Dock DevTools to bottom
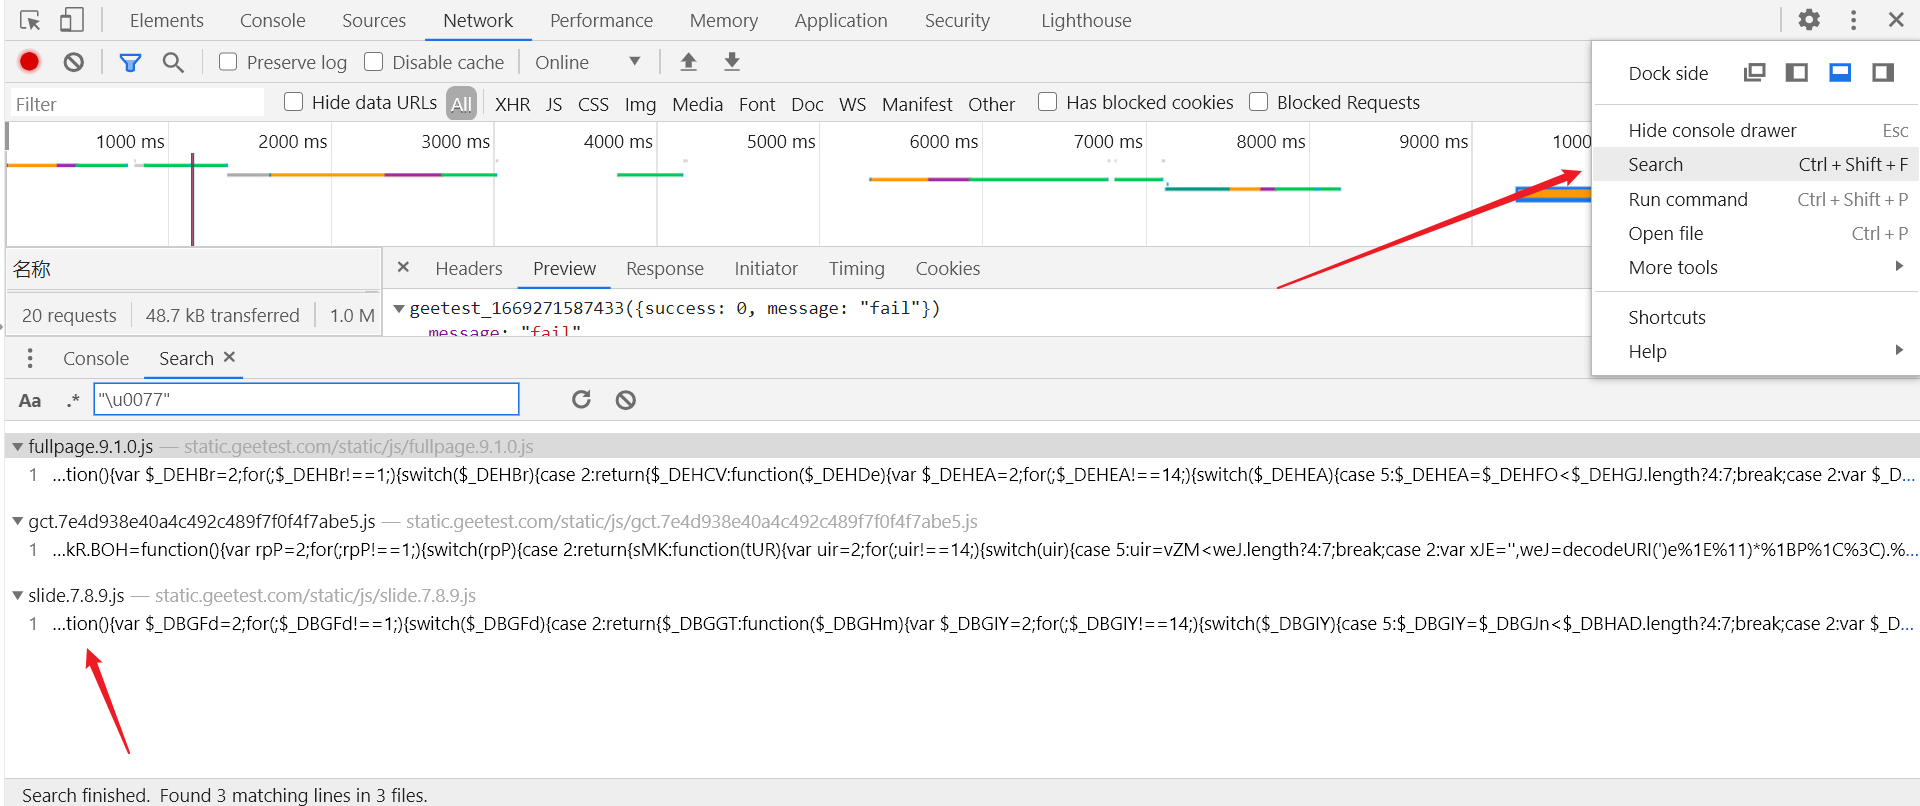 [1840, 72]
